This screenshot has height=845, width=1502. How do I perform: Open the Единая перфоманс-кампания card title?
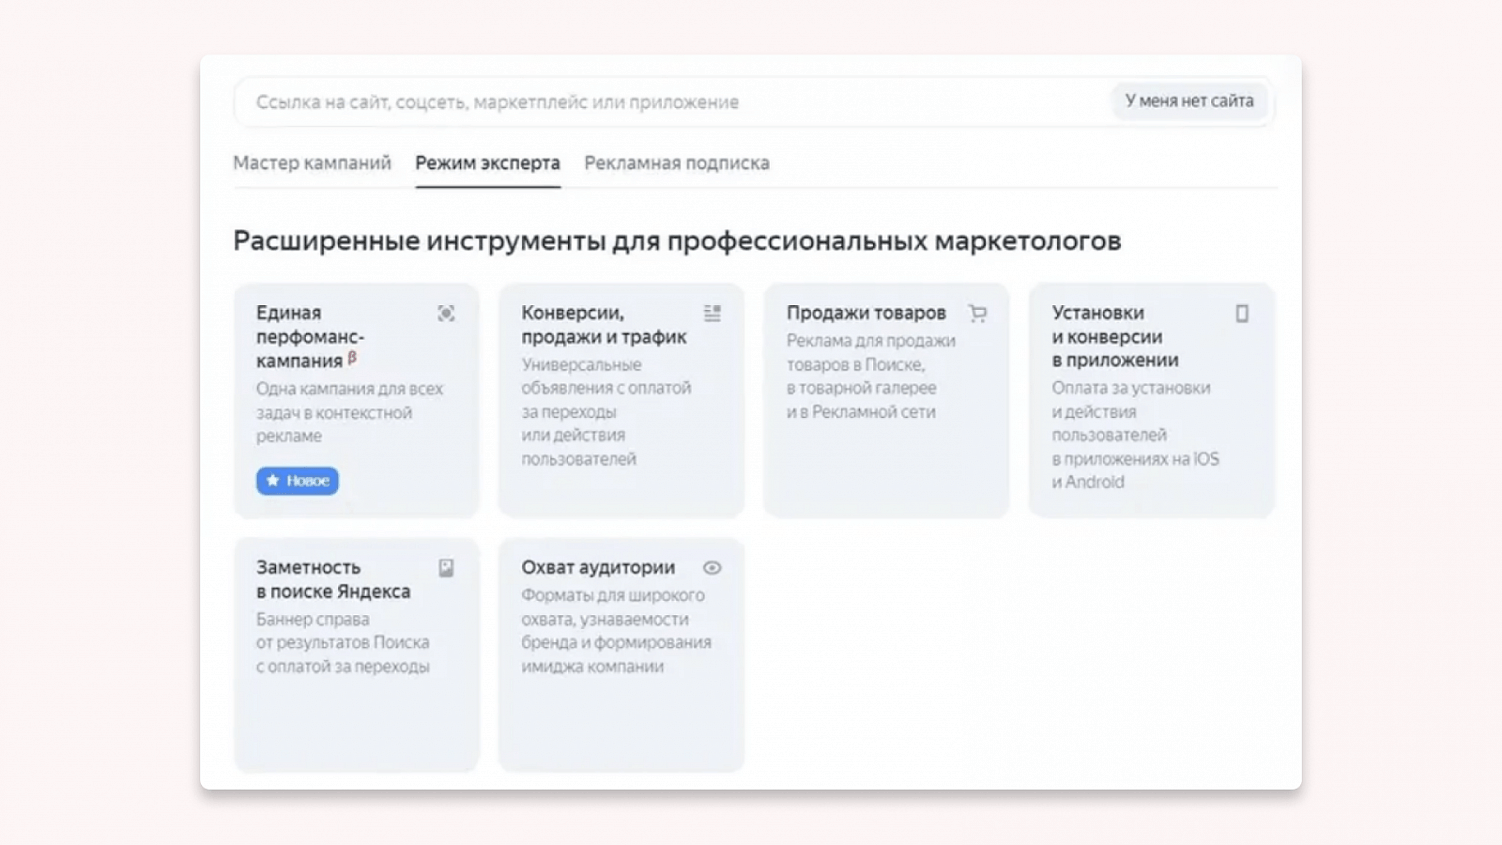(x=310, y=337)
